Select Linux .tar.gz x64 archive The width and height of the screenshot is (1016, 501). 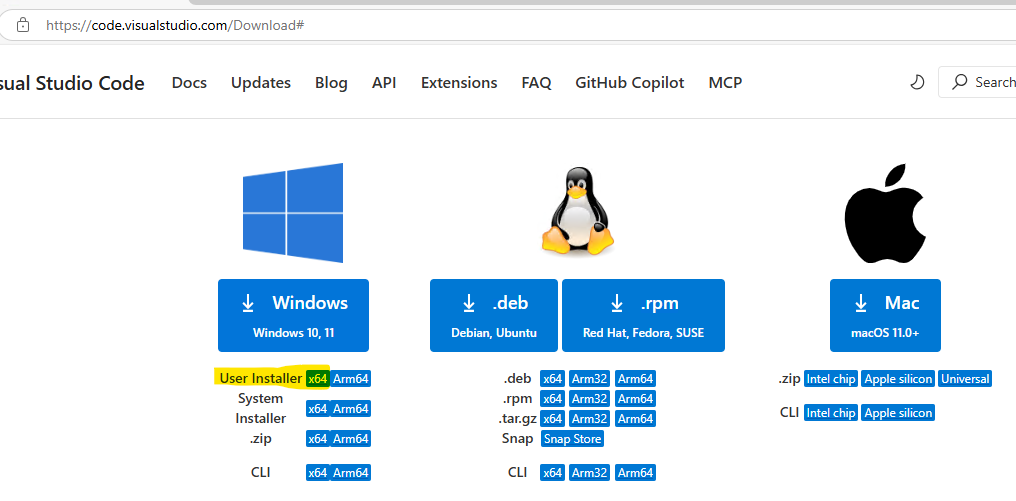coord(553,419)
